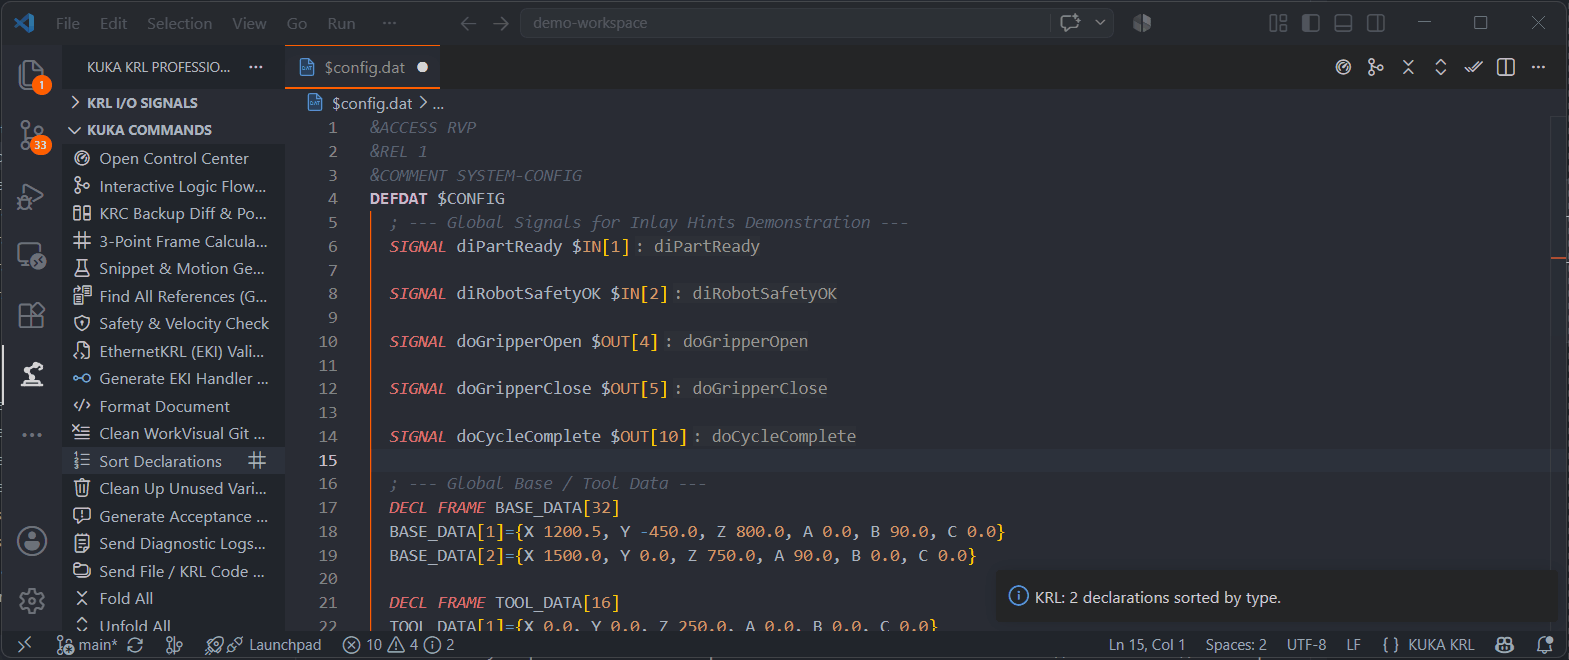
Task: Click the demo-workspace command center search box
Action: tap(785, 23)
